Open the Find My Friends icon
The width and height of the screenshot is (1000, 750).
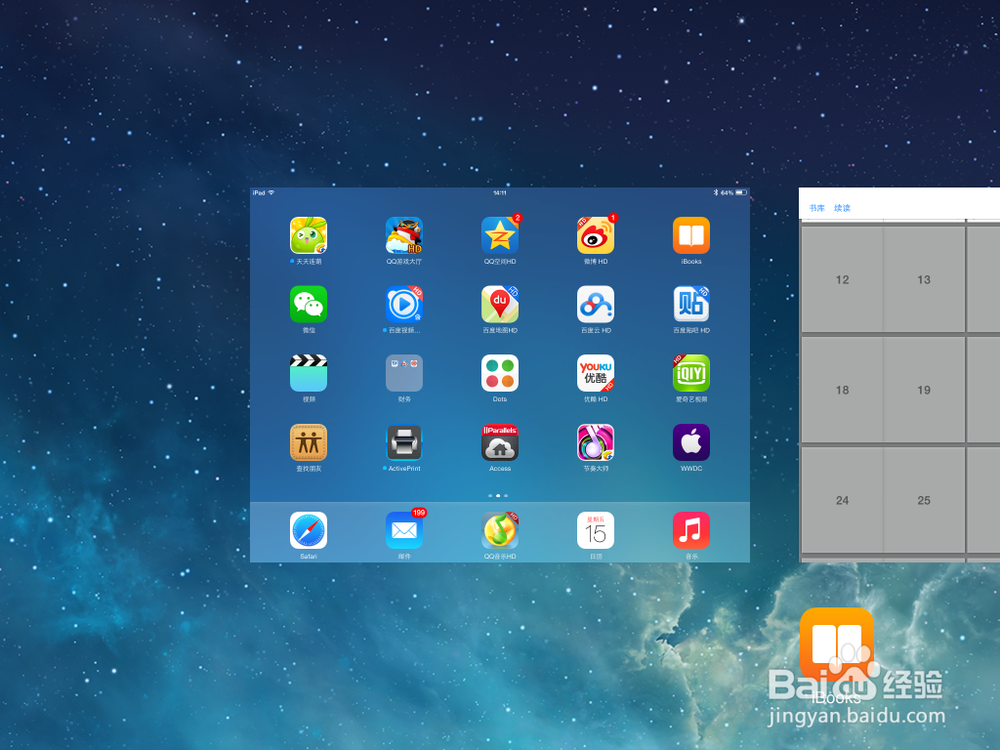[x=309, y=443]
